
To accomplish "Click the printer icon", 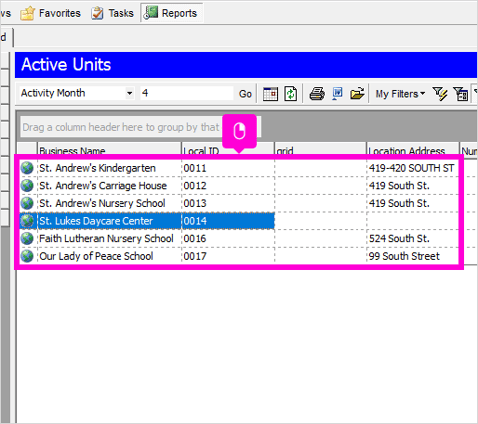I will point(317,94).
